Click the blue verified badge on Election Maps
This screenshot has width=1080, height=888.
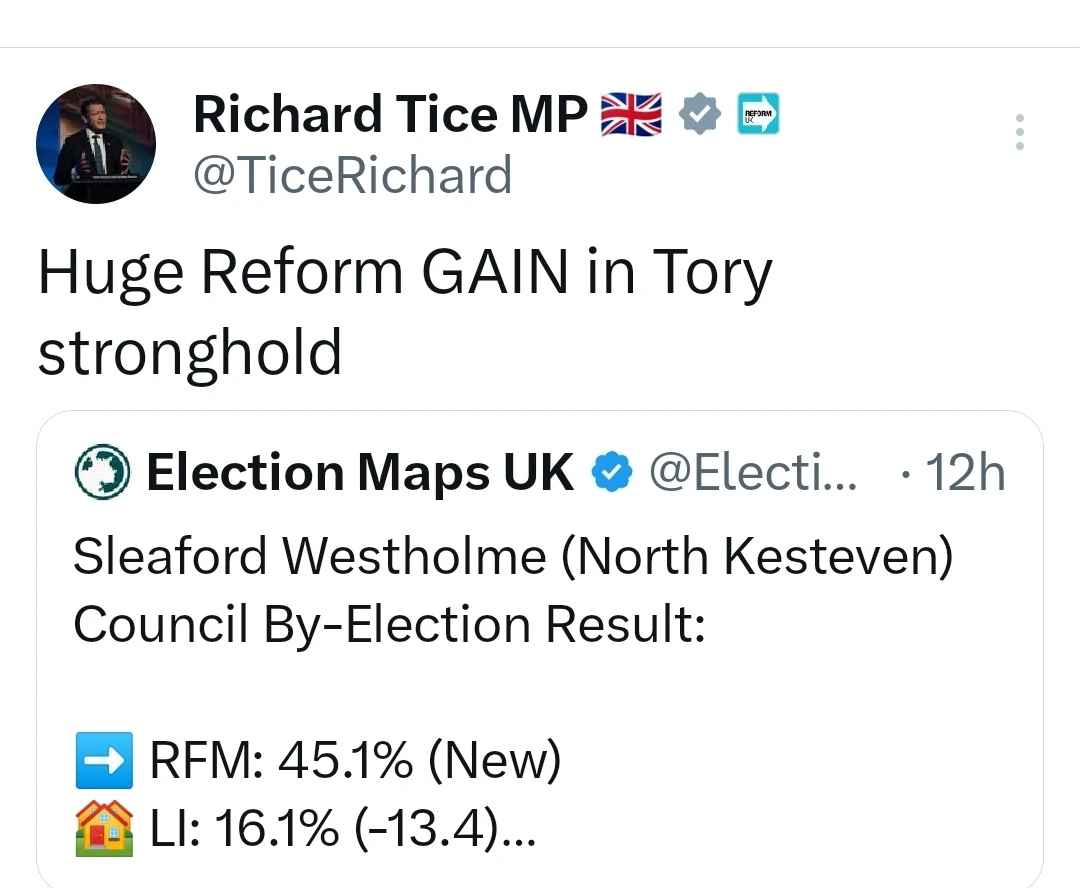click(x=611, y=473)
